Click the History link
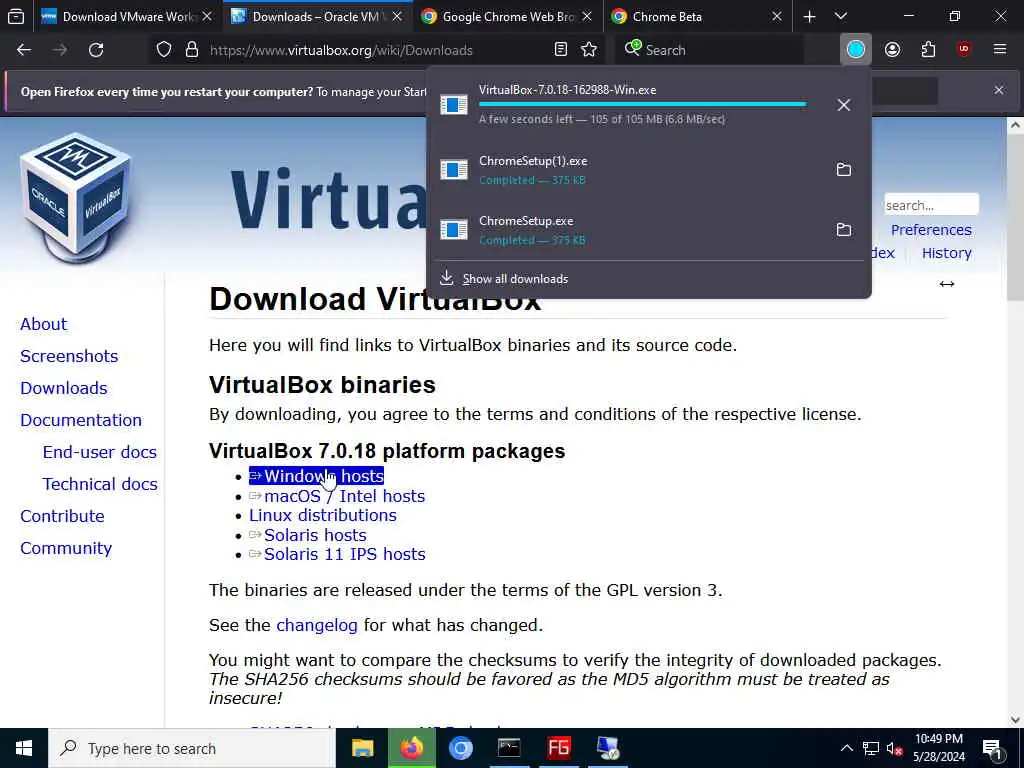 click(x=947, y=253)
